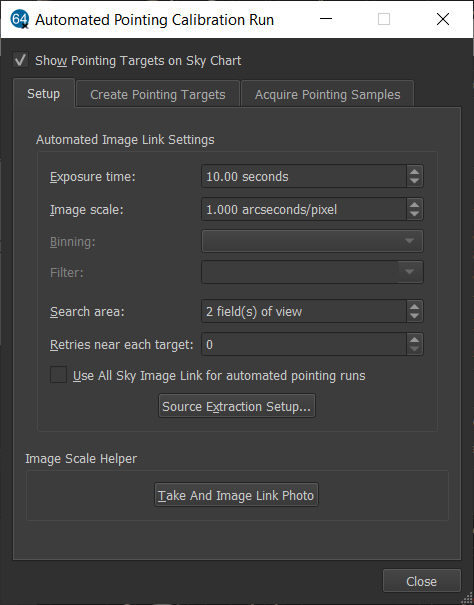
Task: Decrease search area fields of view
Action: pos(415,316)
